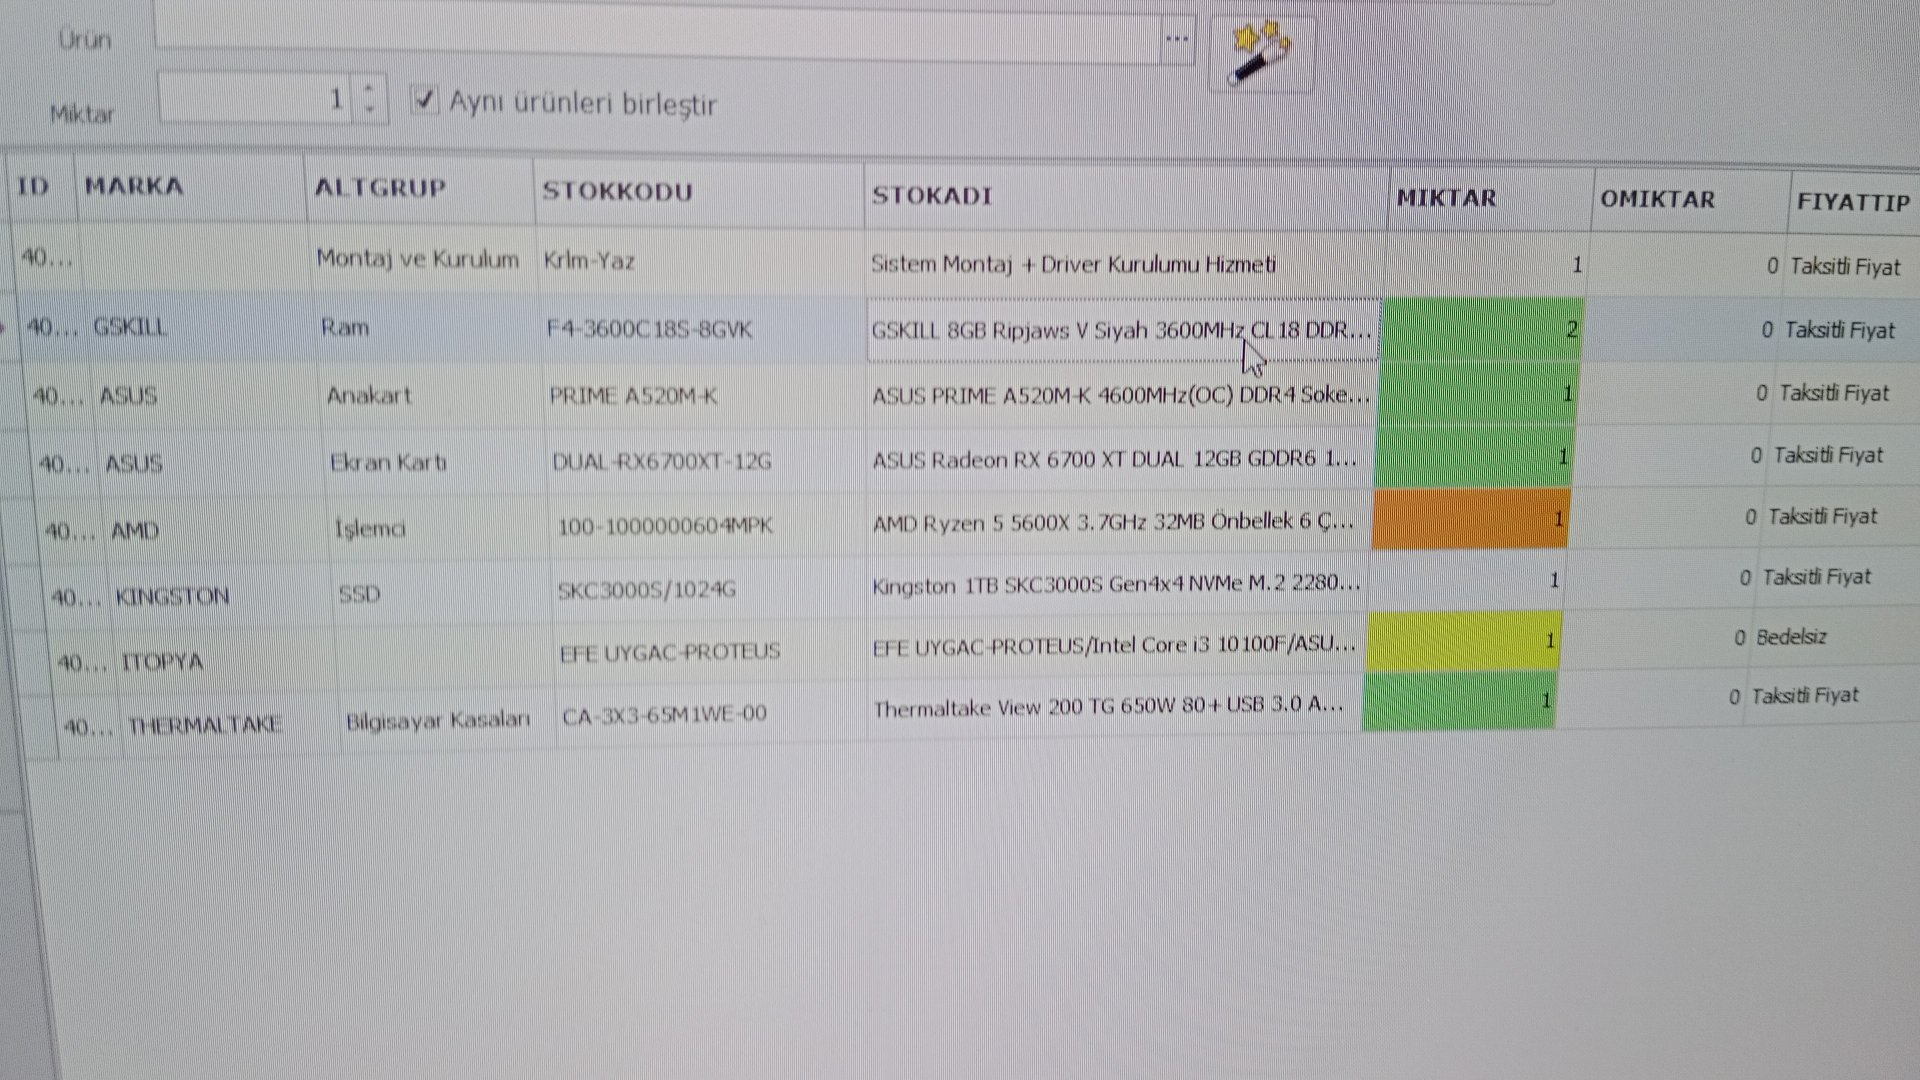
Task: Click the green quantity cell for GSKILL ram
Action: tap(1481, 328)
